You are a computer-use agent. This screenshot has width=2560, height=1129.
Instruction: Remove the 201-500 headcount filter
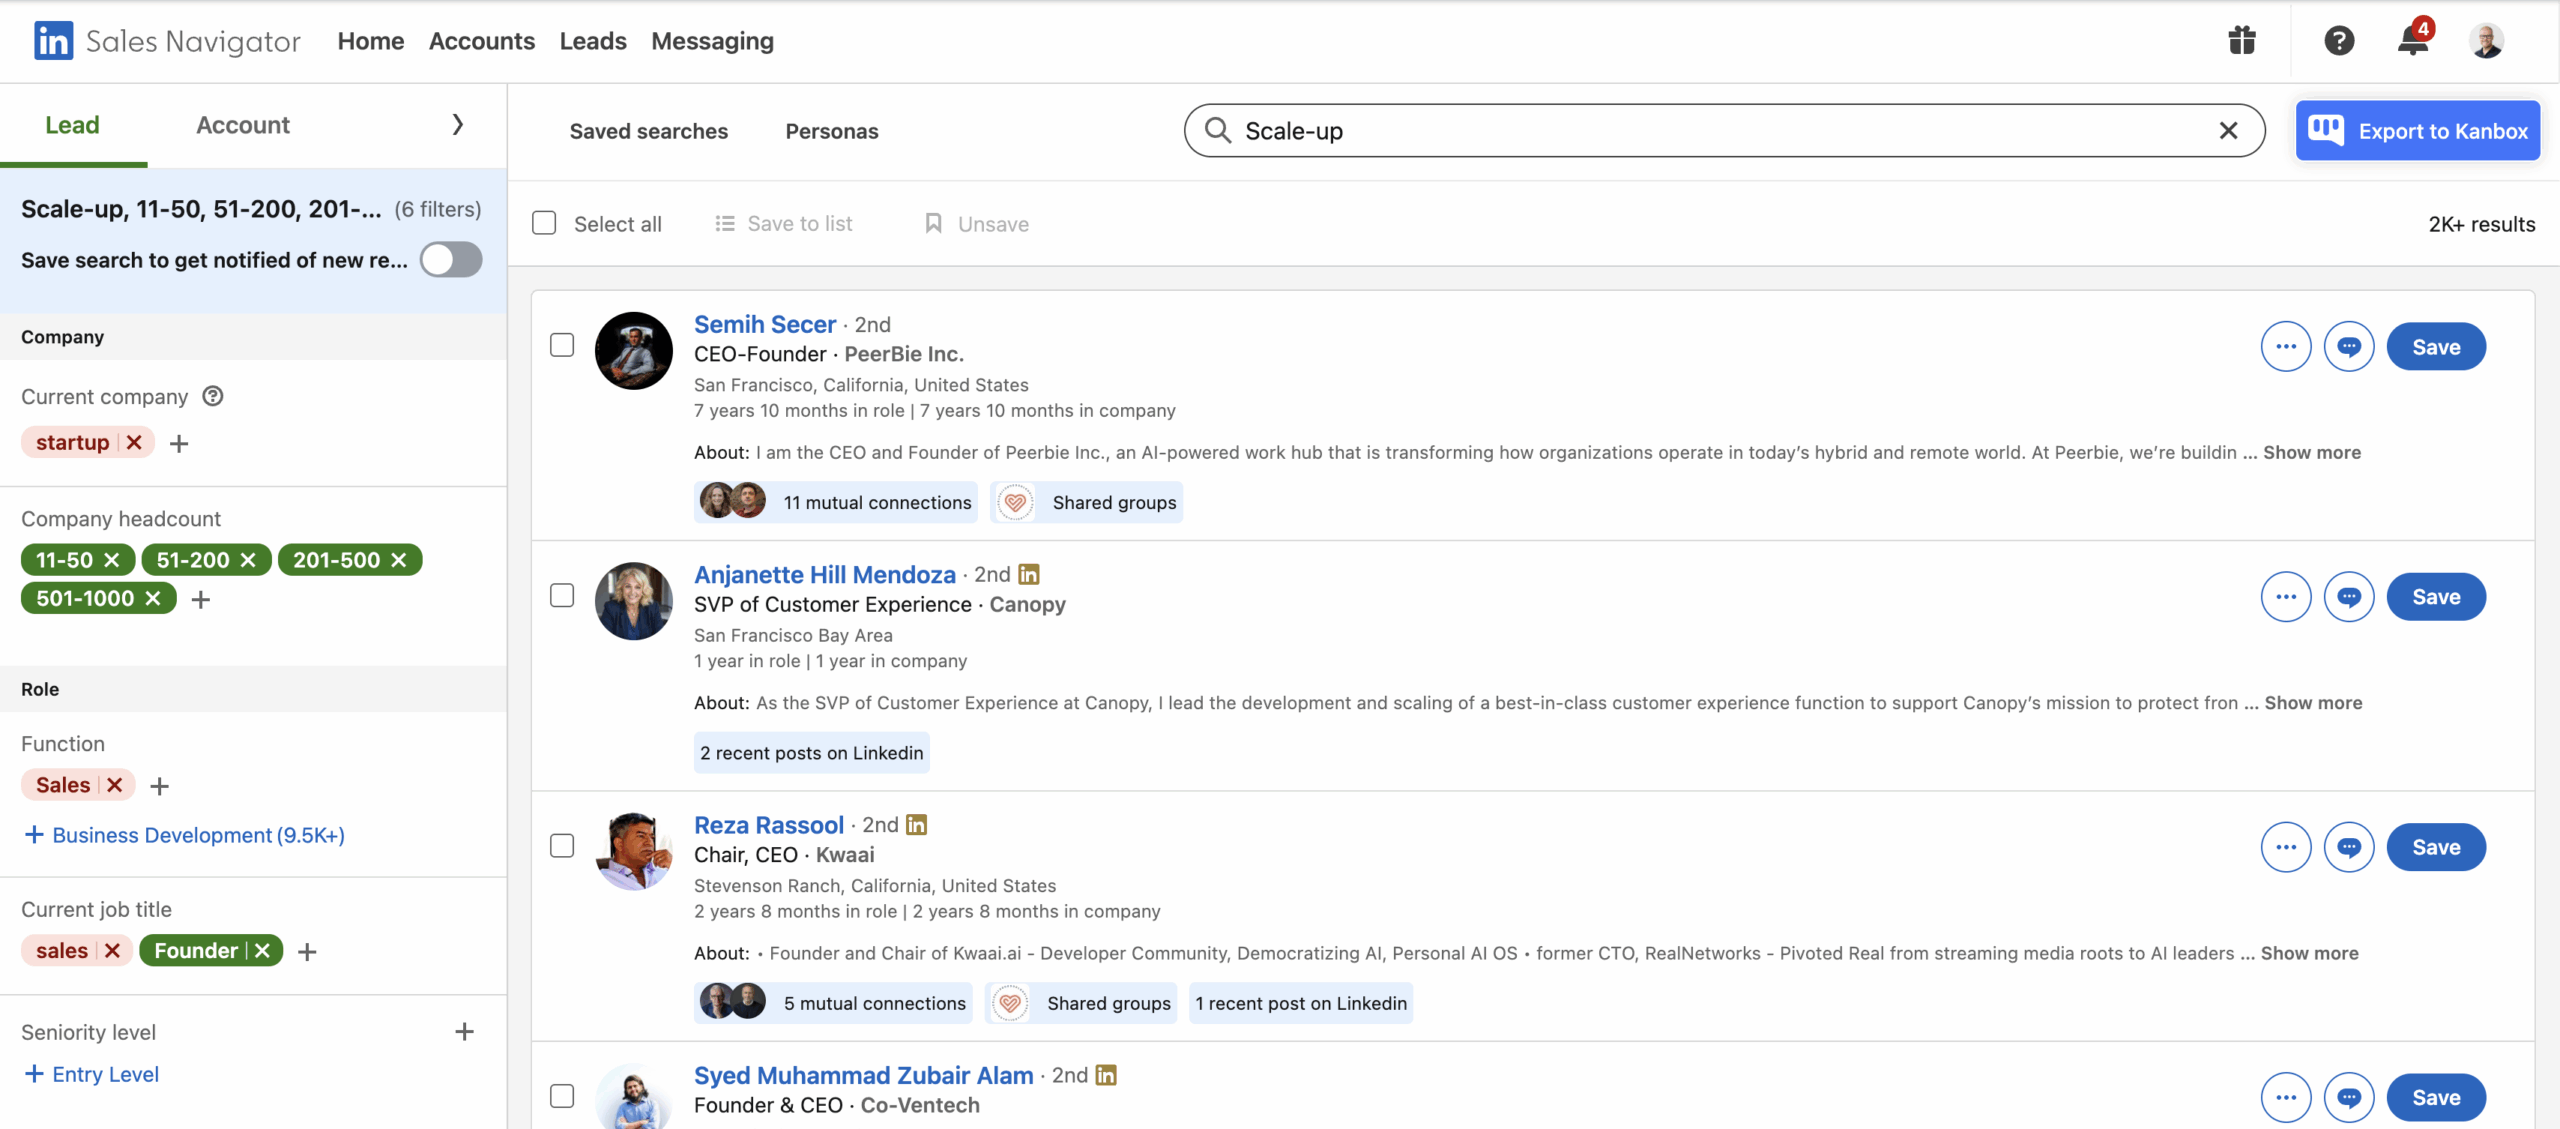398,560
